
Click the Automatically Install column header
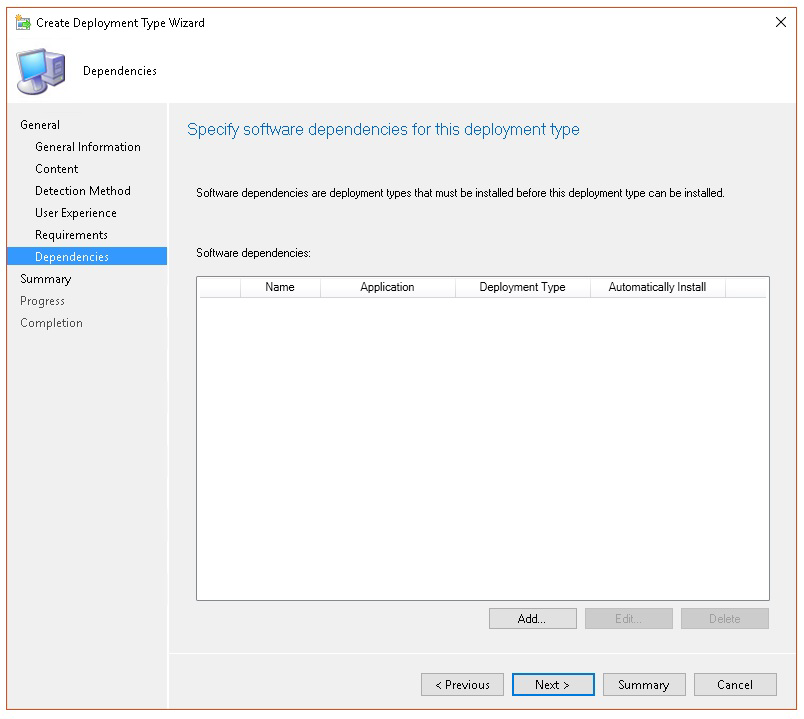(657, 287)
